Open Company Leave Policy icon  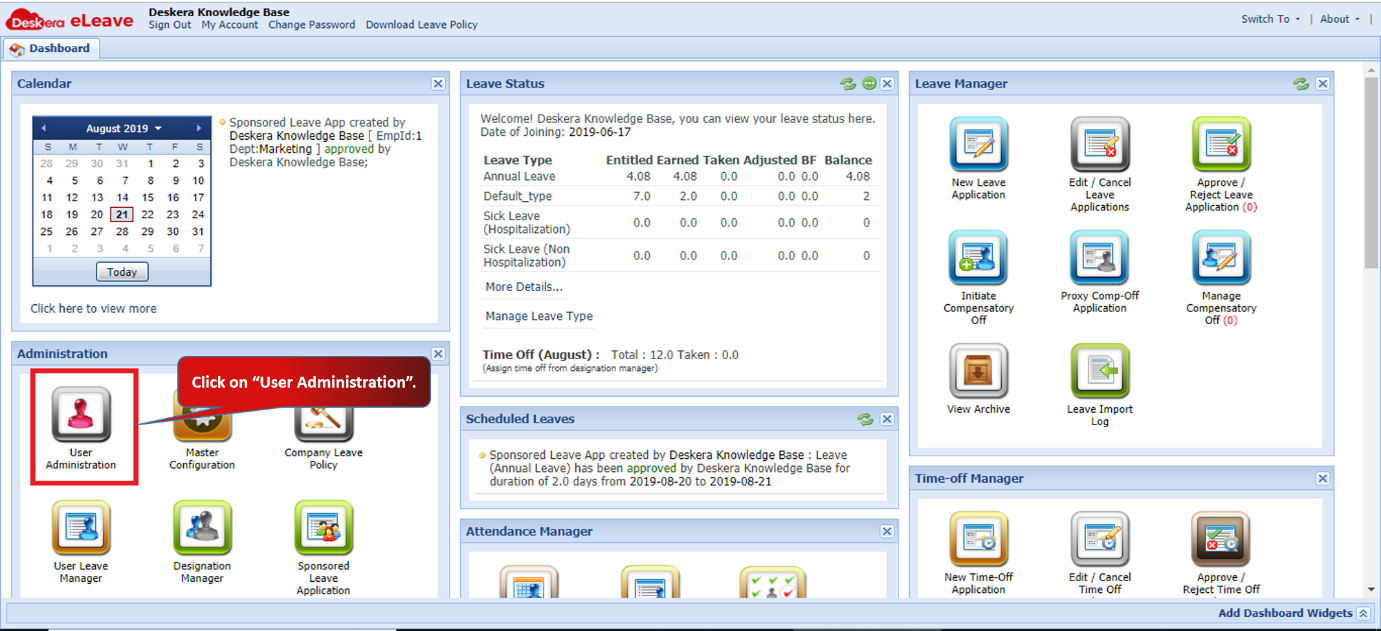coord(323,414)
